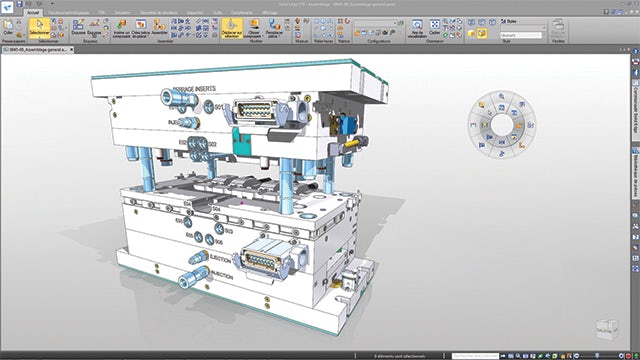Switch to the Accueil ribbon tab
The height and width of the screenshot is (360, 640).
[33, 13]
